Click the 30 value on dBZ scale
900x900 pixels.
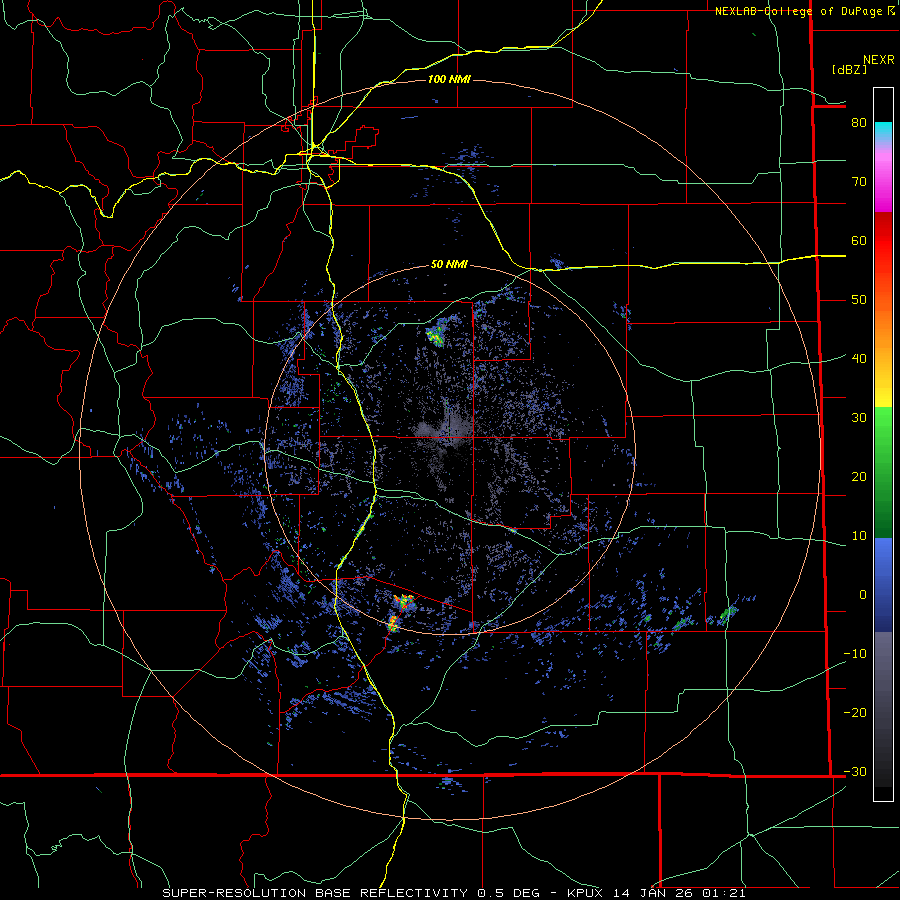coord(859,417)
